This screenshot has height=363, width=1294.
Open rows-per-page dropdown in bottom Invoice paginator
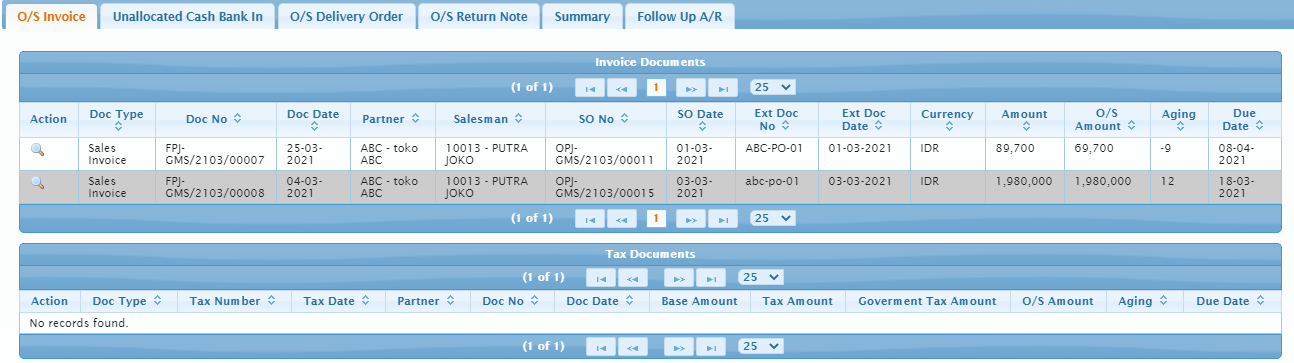coord(772,217)
